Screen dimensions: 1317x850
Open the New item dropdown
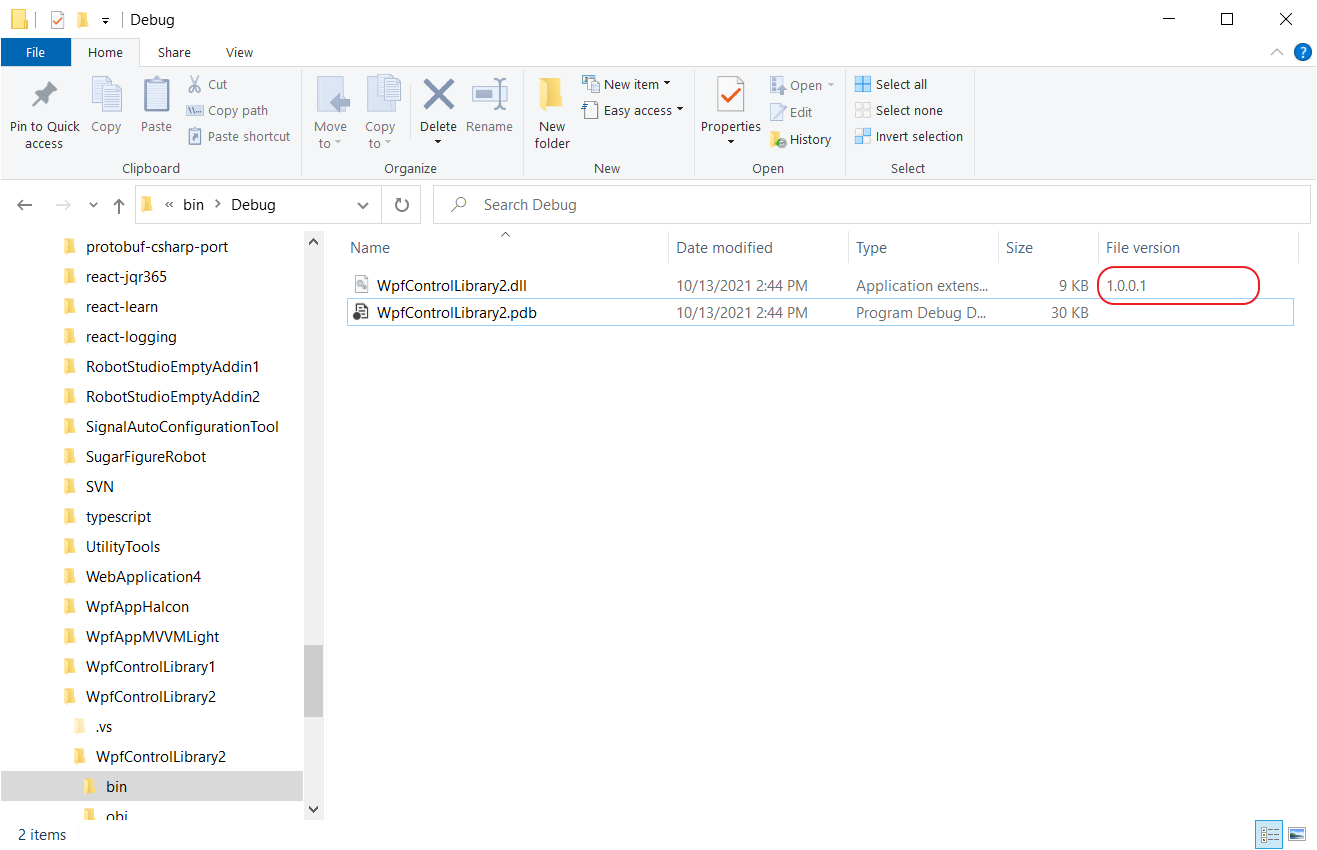627,84
